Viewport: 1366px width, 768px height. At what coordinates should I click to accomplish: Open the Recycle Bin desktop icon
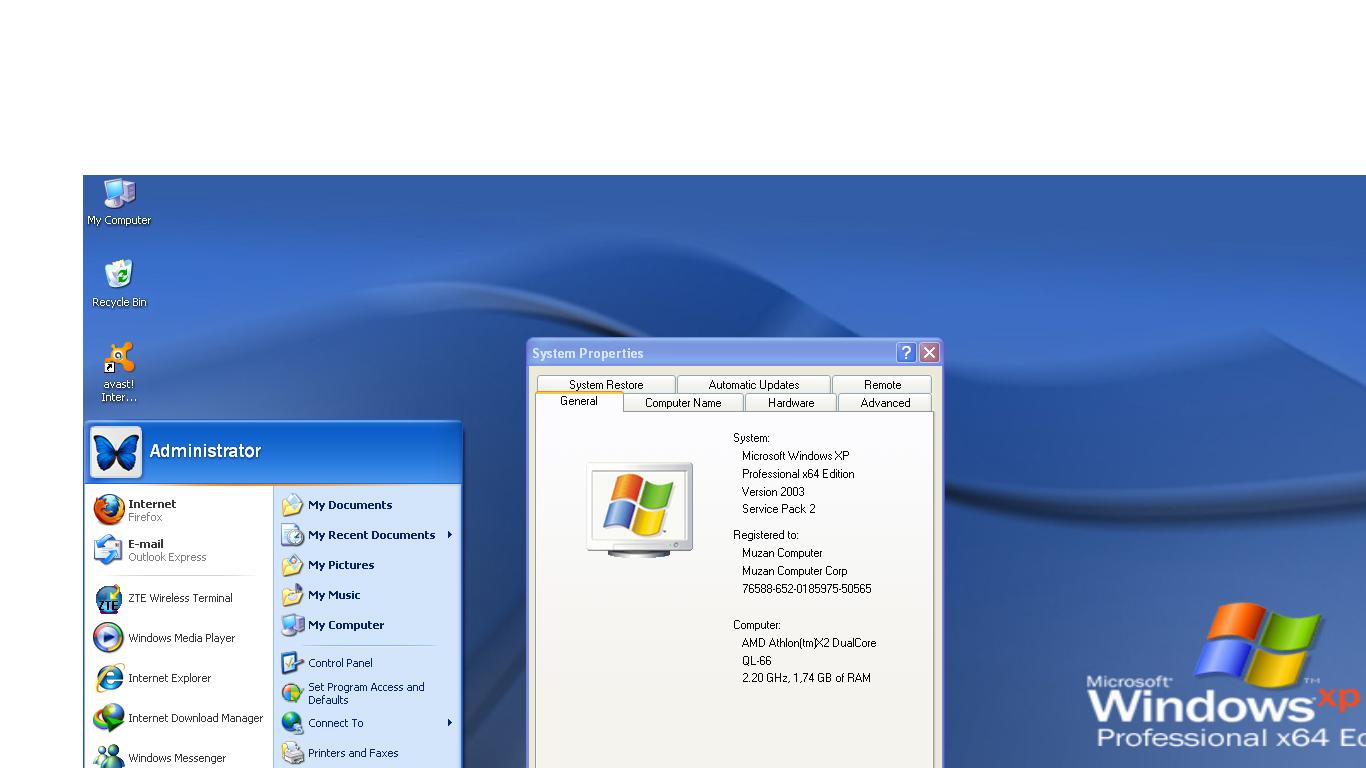(119, 283)
